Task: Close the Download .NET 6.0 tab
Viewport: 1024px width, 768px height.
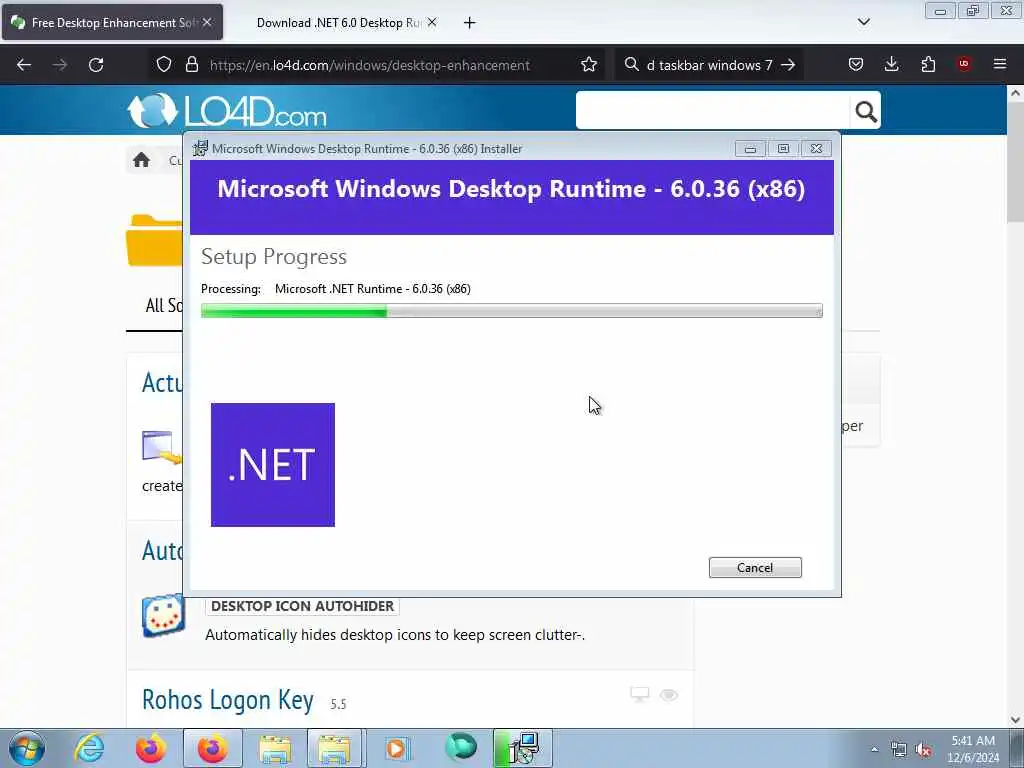Action: [432, 22]
